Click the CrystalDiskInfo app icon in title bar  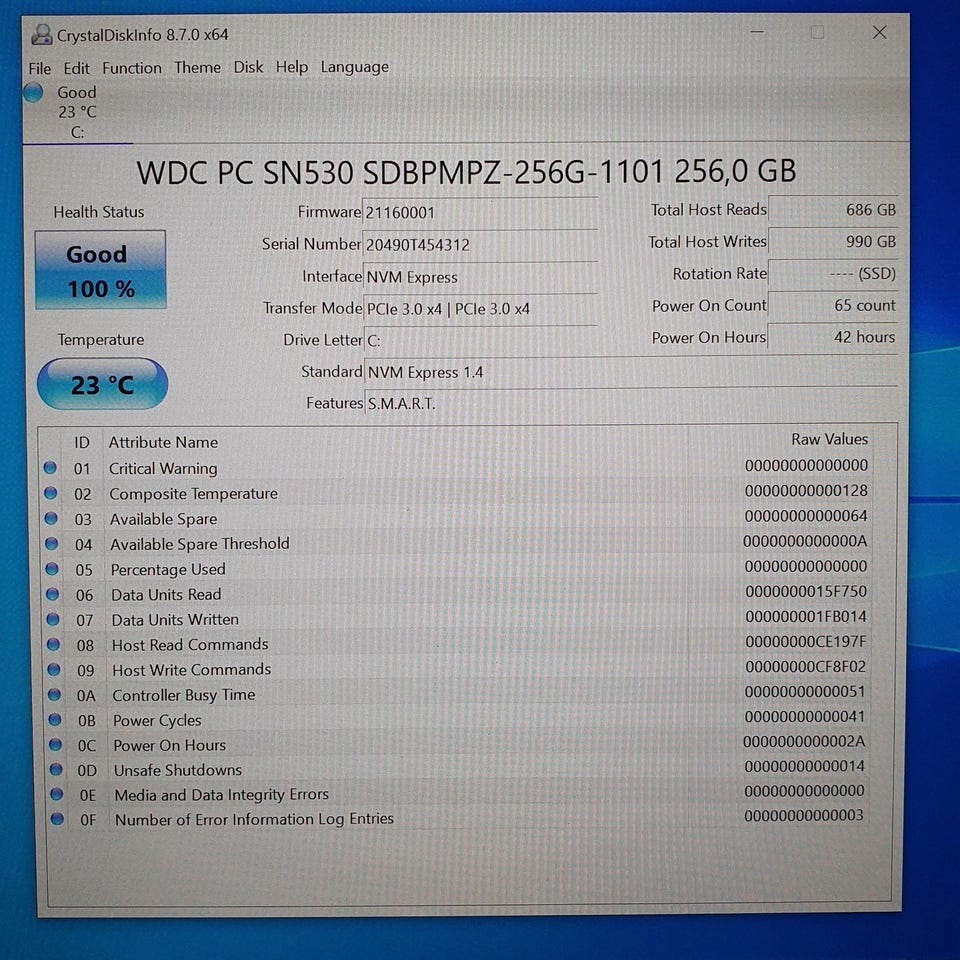[x=42, y=34]
